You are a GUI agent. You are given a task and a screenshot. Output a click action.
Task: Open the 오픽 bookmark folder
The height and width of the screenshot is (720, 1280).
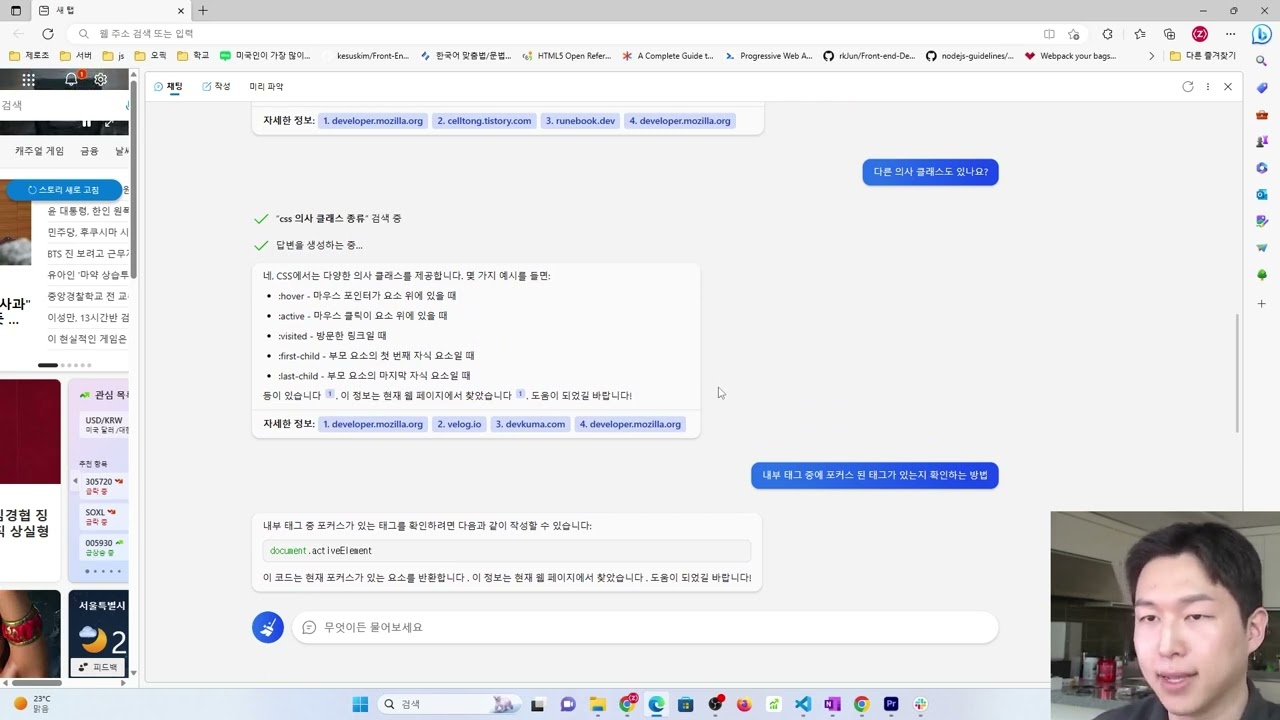[x=150, y=56]
